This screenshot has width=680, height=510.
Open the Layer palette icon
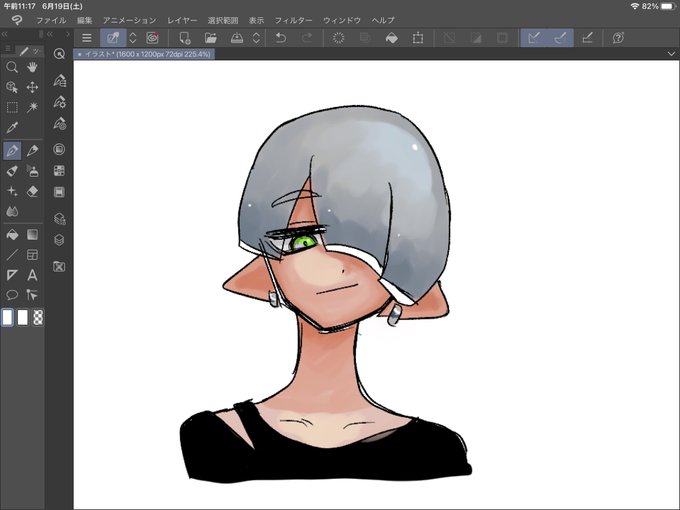point(59,240)
